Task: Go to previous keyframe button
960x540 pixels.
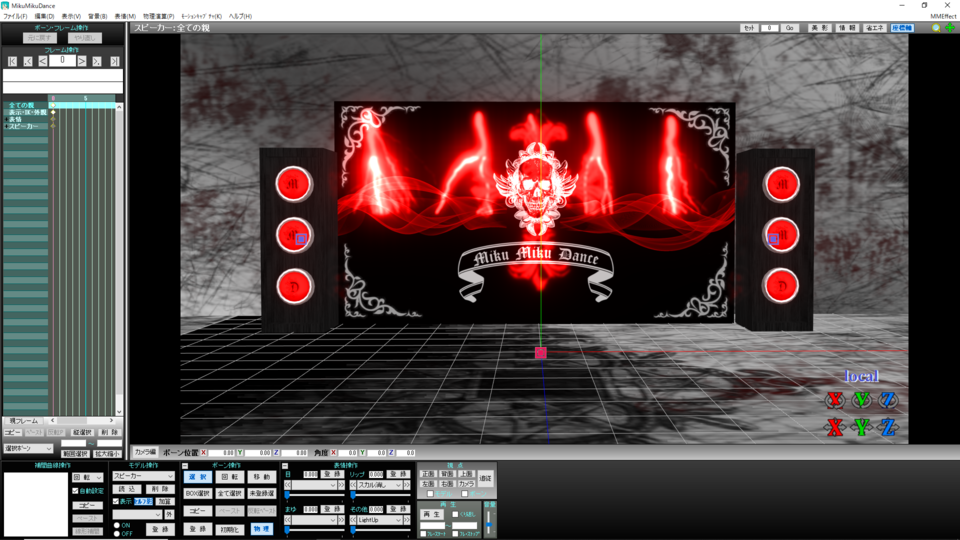Action: pyautogui.click(x=28, y=61)
